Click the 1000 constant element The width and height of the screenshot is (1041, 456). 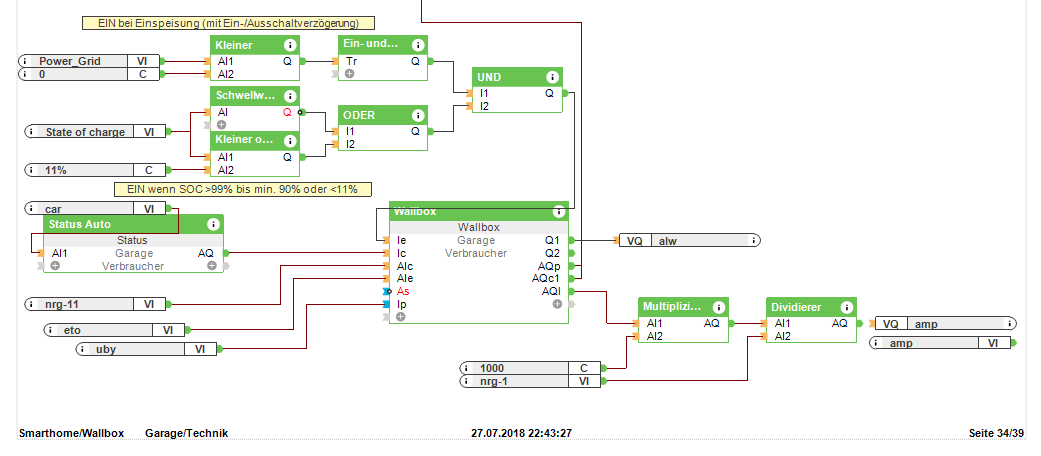(530, 368)
